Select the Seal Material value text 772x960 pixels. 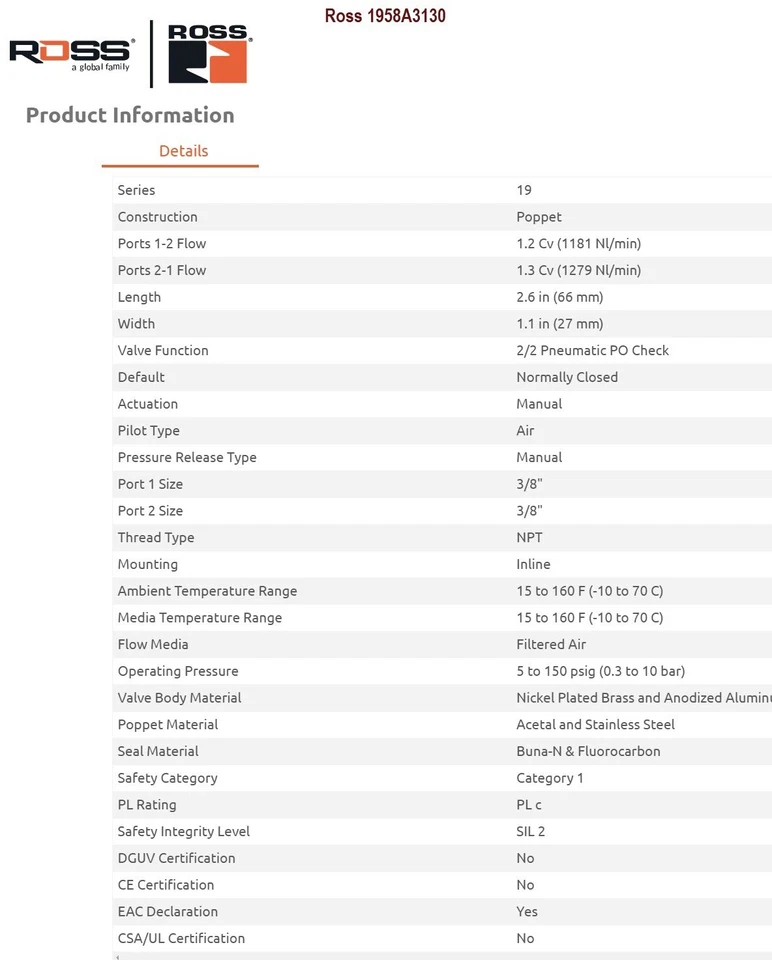(x=588, y=751)
